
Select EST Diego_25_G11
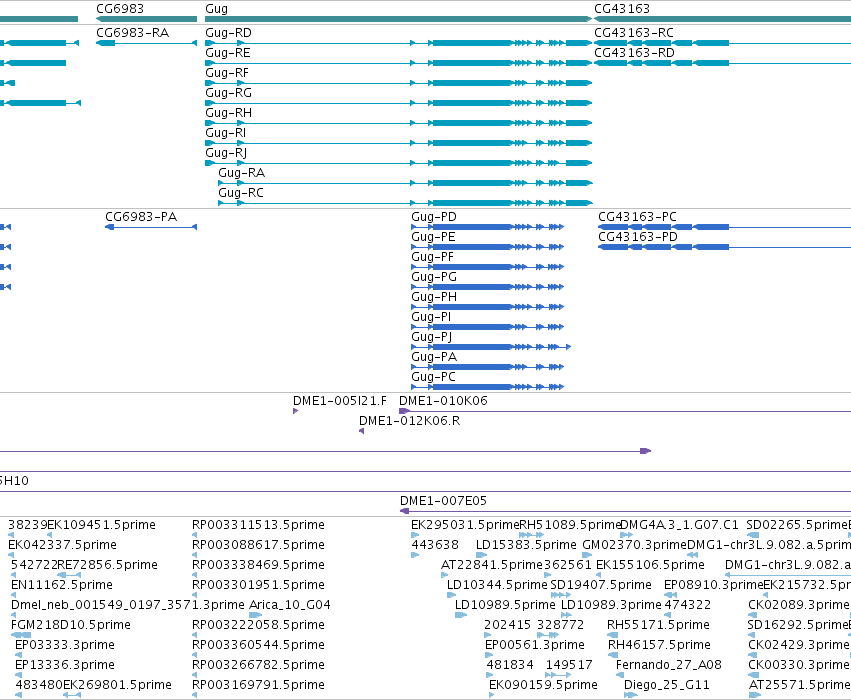666,685
